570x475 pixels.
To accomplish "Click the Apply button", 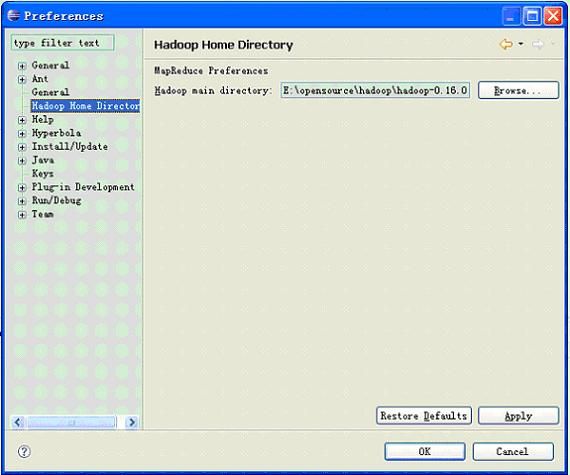I will tap(518, 415).
